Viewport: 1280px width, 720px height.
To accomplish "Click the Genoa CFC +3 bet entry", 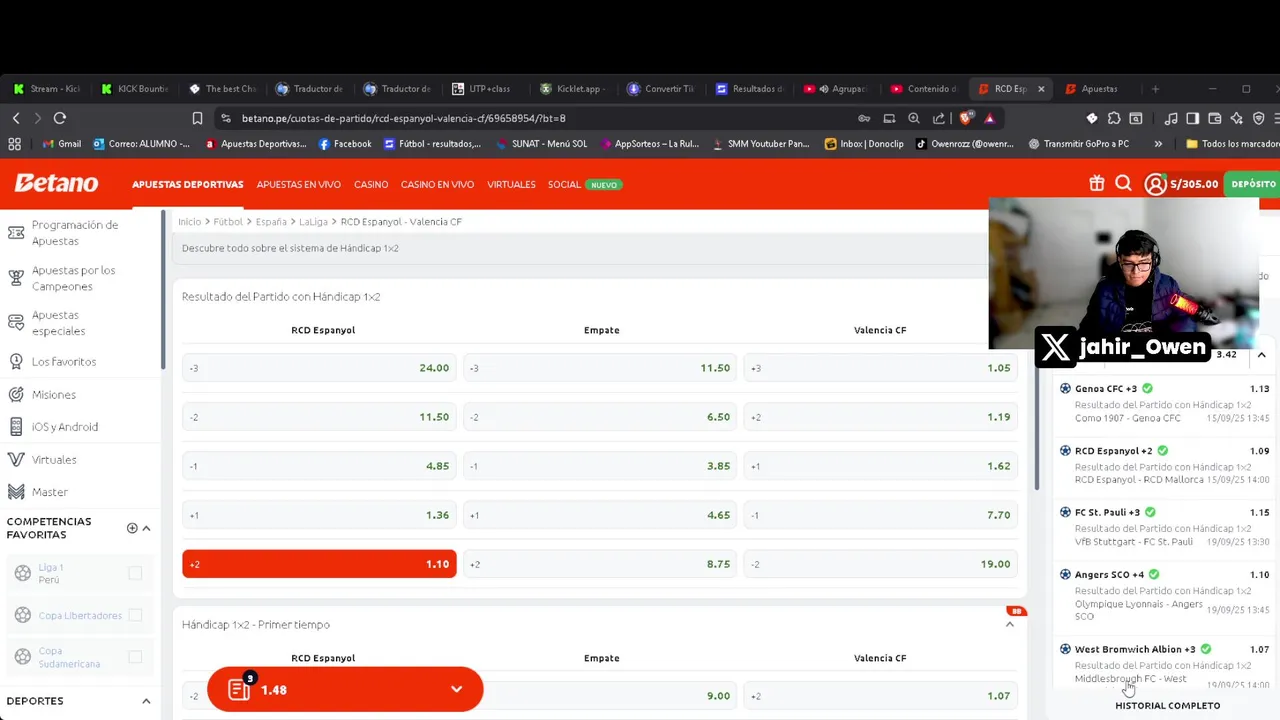I will 1165,403.
